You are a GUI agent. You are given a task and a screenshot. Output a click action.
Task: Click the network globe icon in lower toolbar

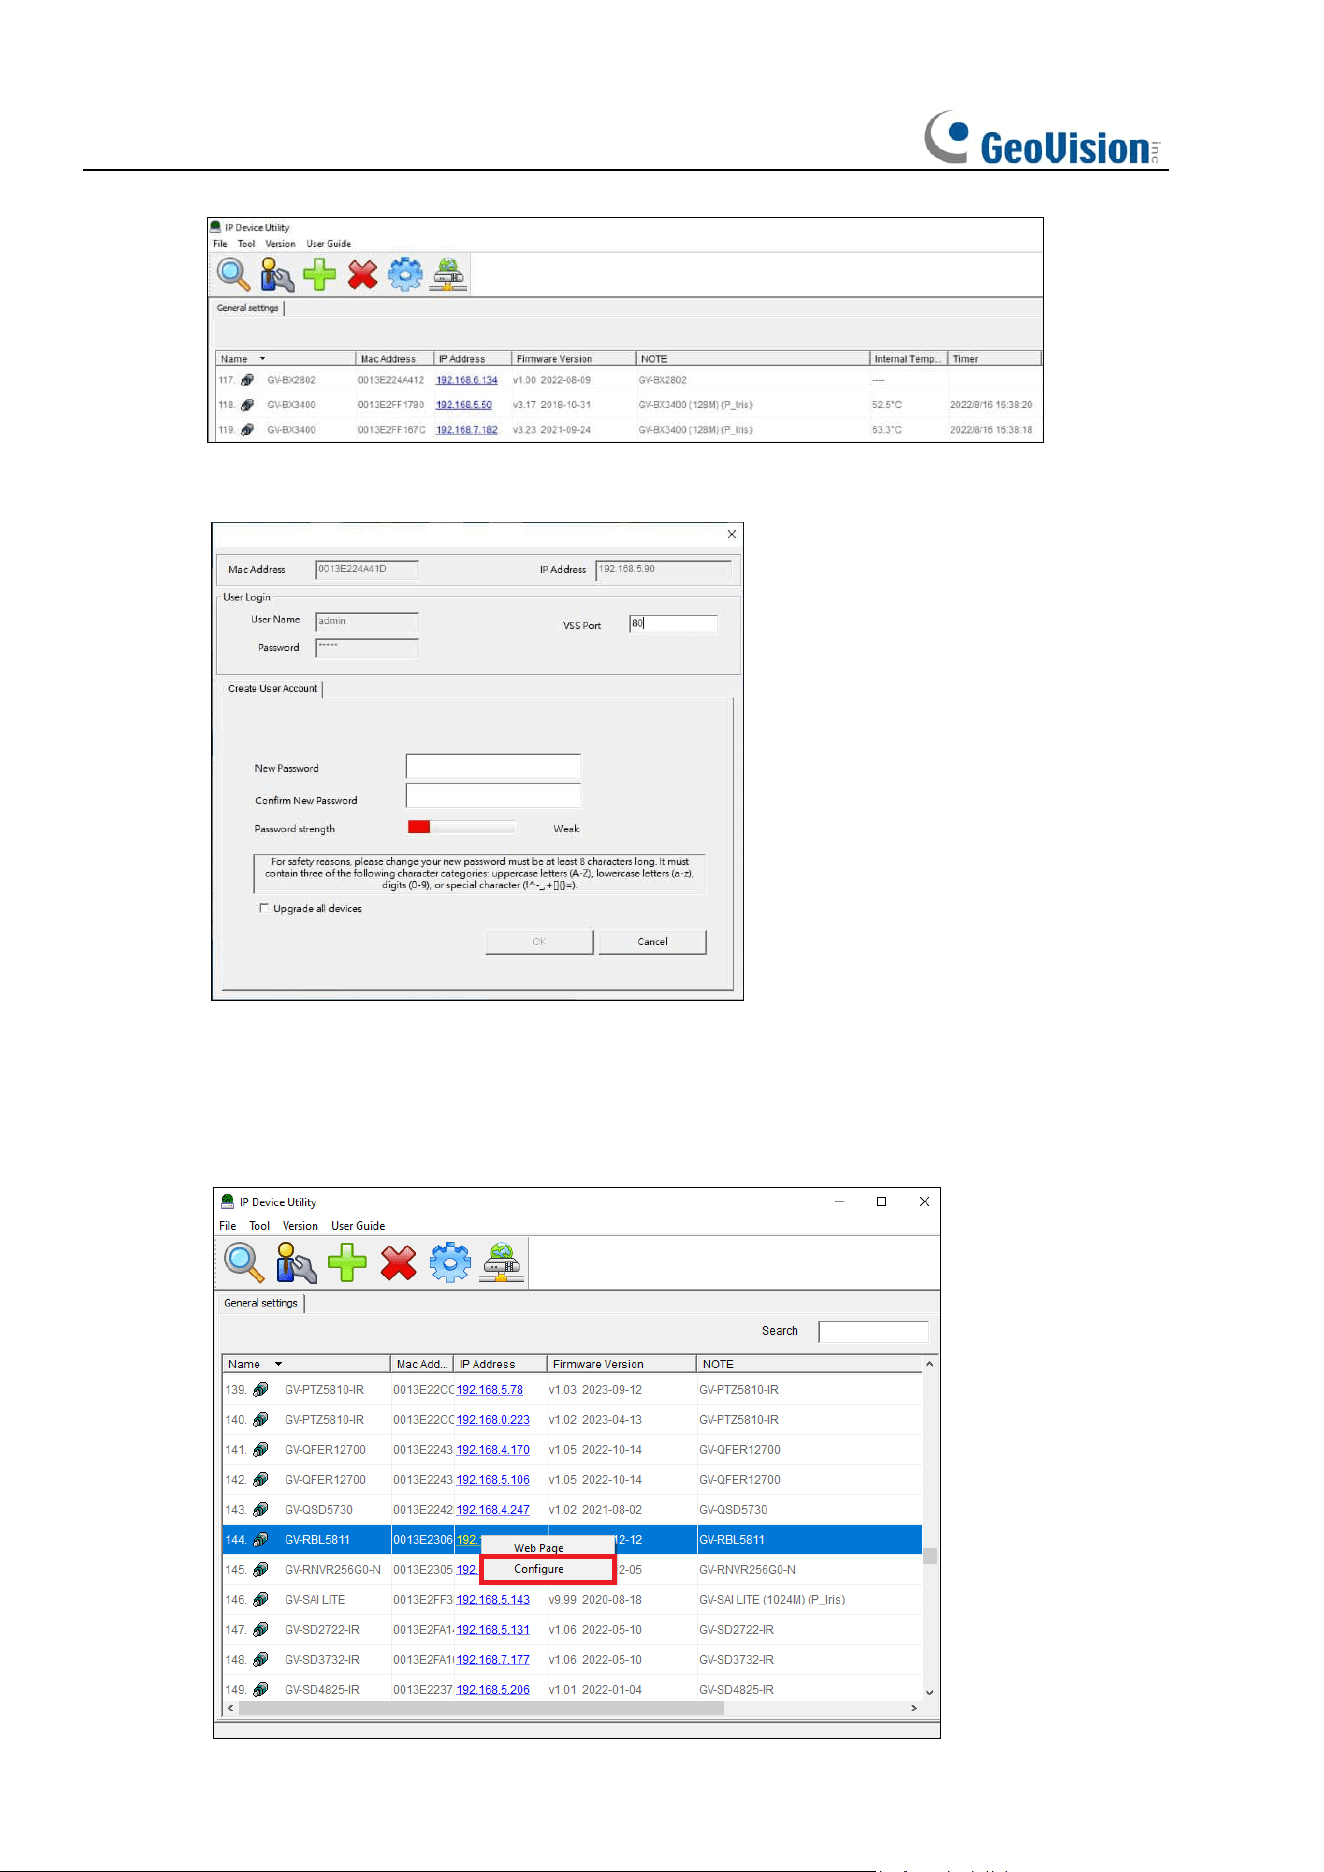(x=502, y=1262)
